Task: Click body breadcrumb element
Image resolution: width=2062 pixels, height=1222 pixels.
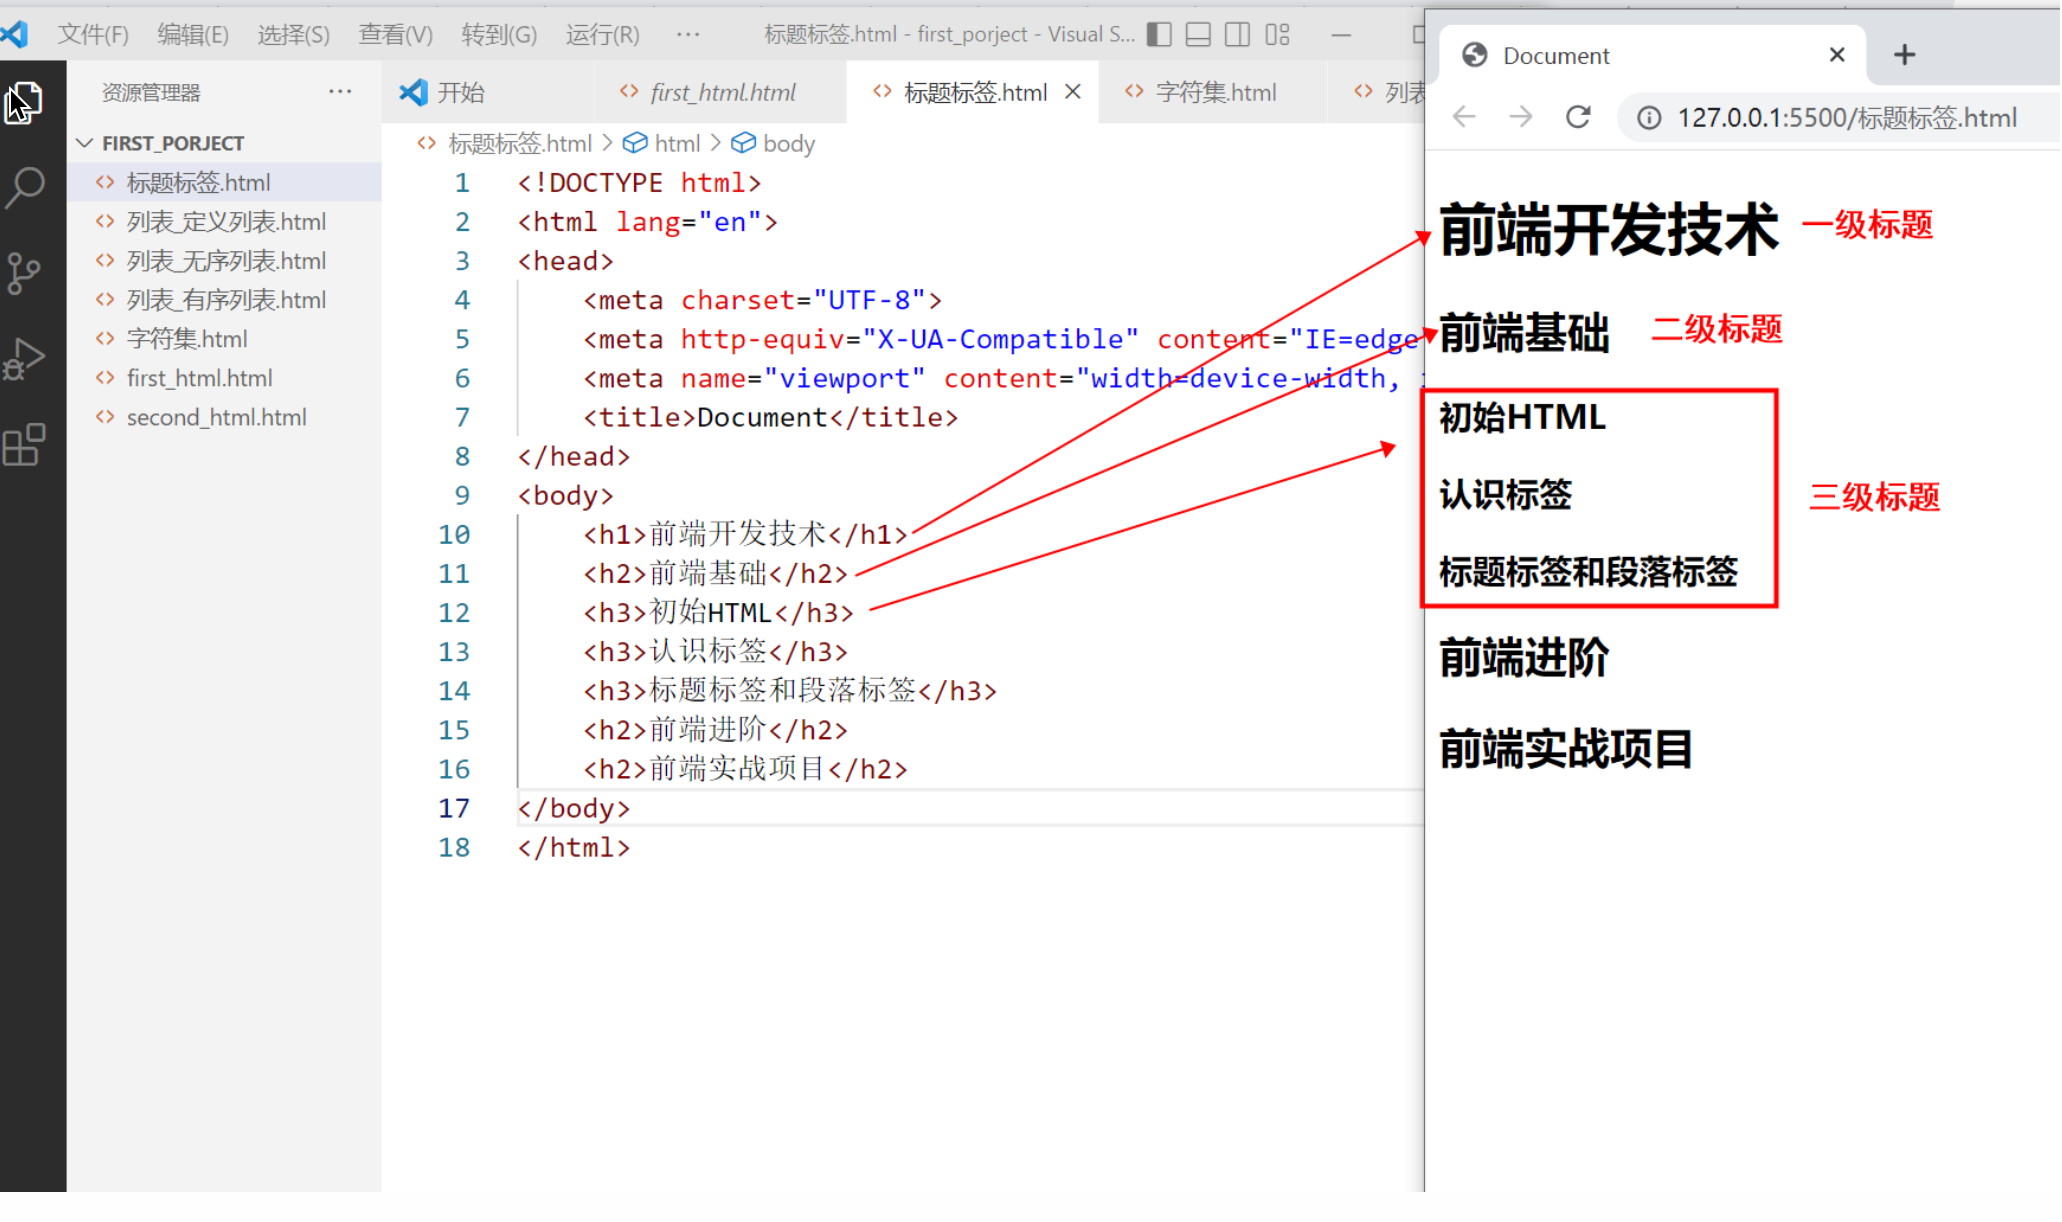Action: 789,144
